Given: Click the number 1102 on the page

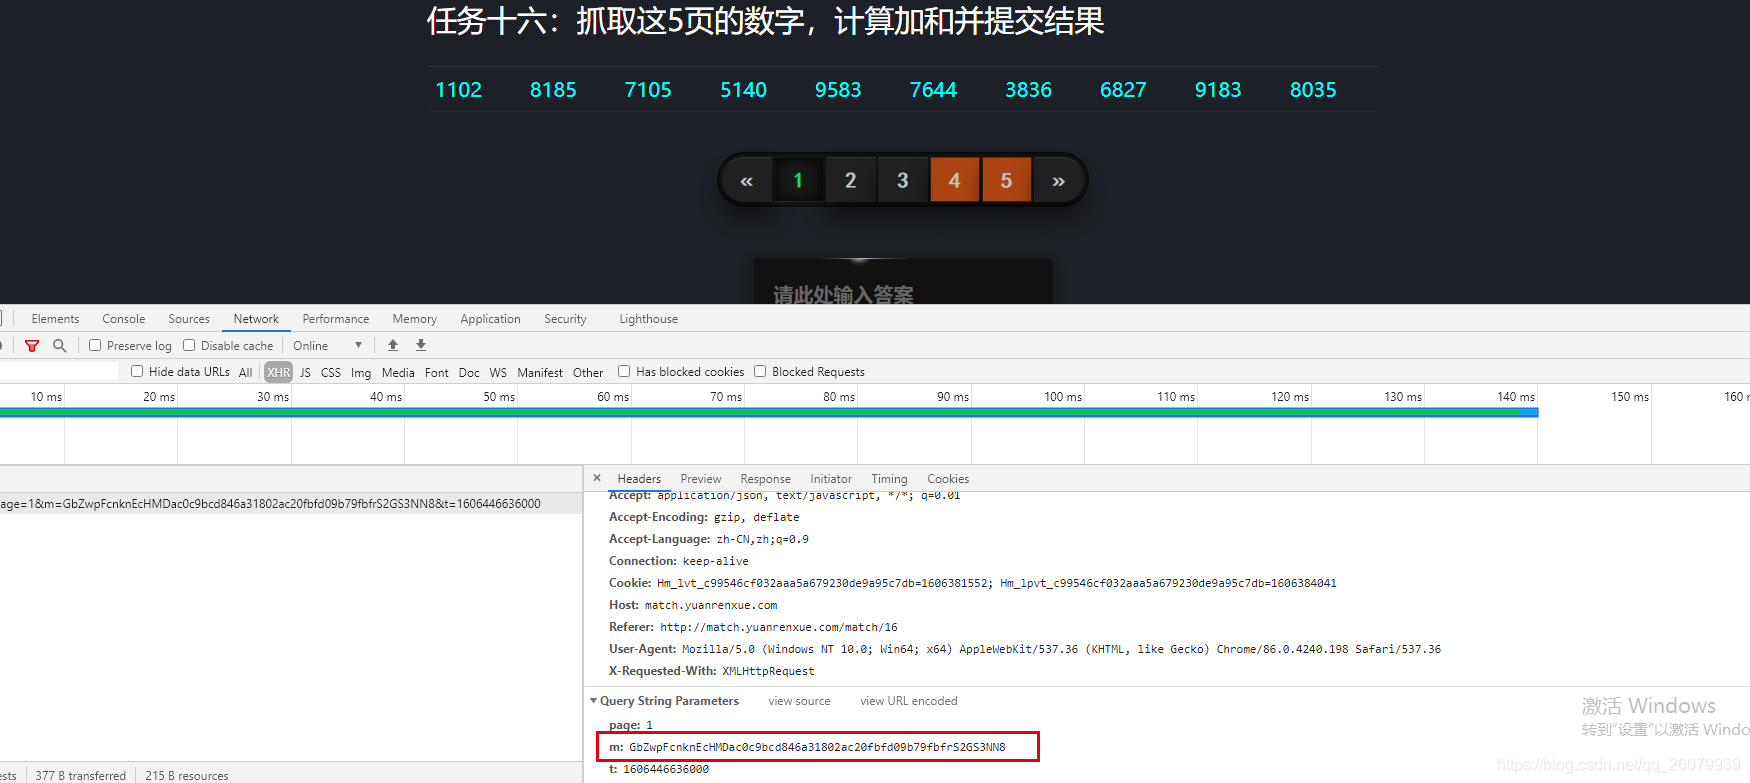Looking at the screenshot, I should [458, 90].
